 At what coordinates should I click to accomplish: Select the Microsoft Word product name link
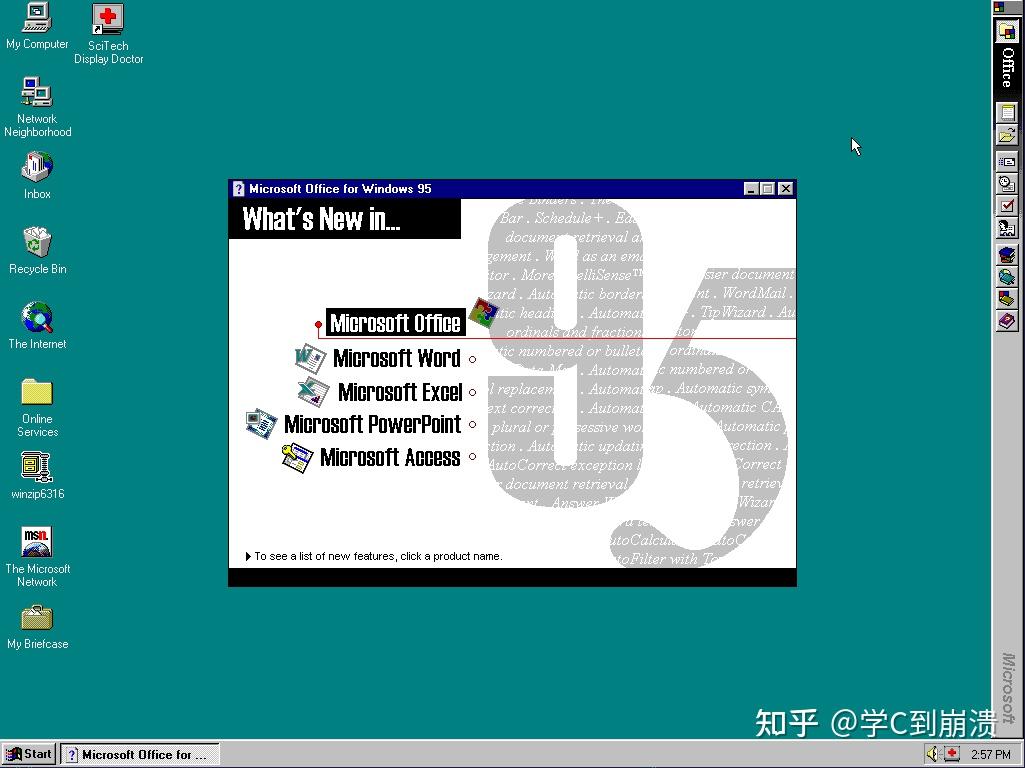coord(397,358)
